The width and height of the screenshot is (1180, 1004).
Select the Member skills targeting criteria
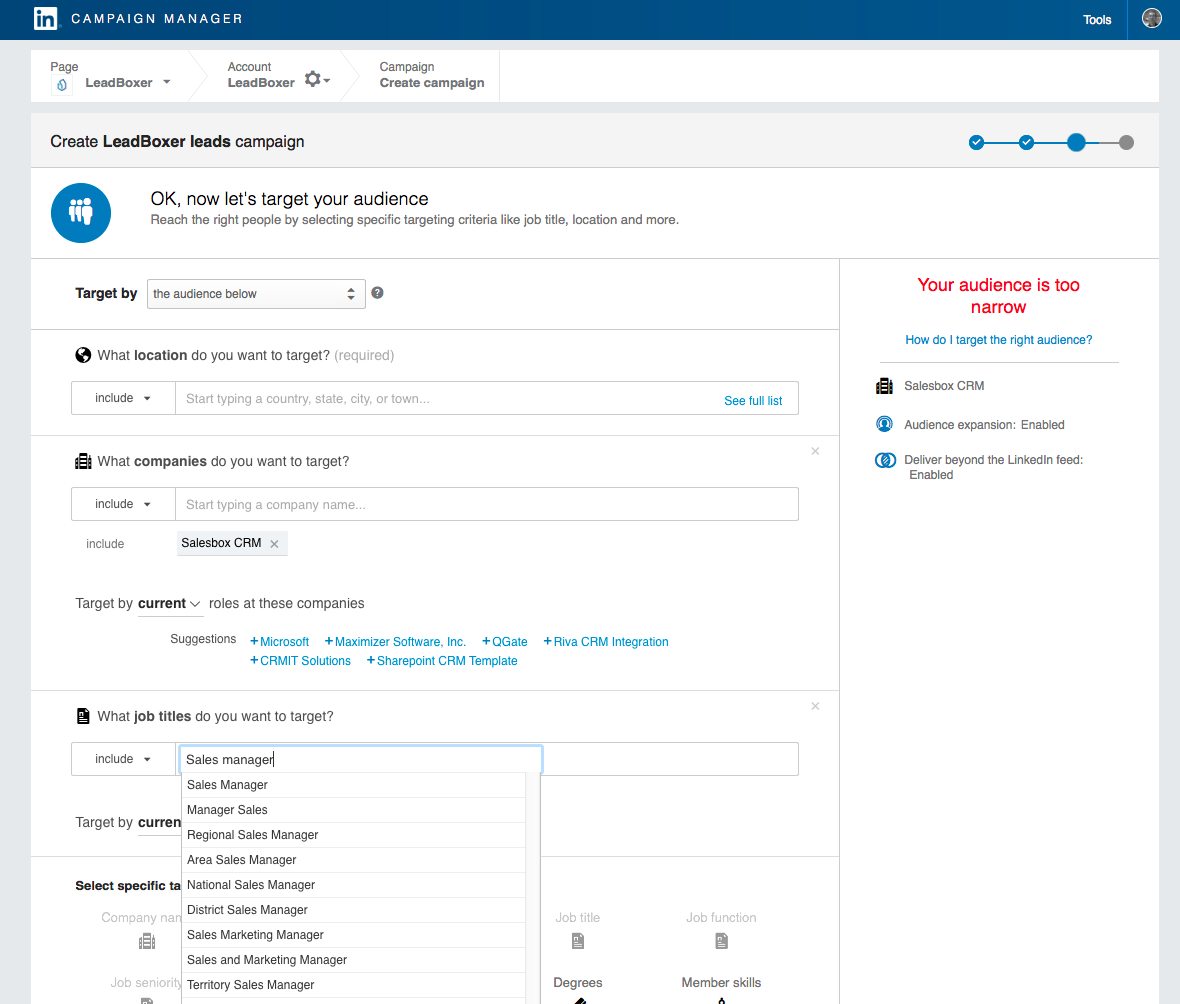pyautogui.click(x=721, y=983)
